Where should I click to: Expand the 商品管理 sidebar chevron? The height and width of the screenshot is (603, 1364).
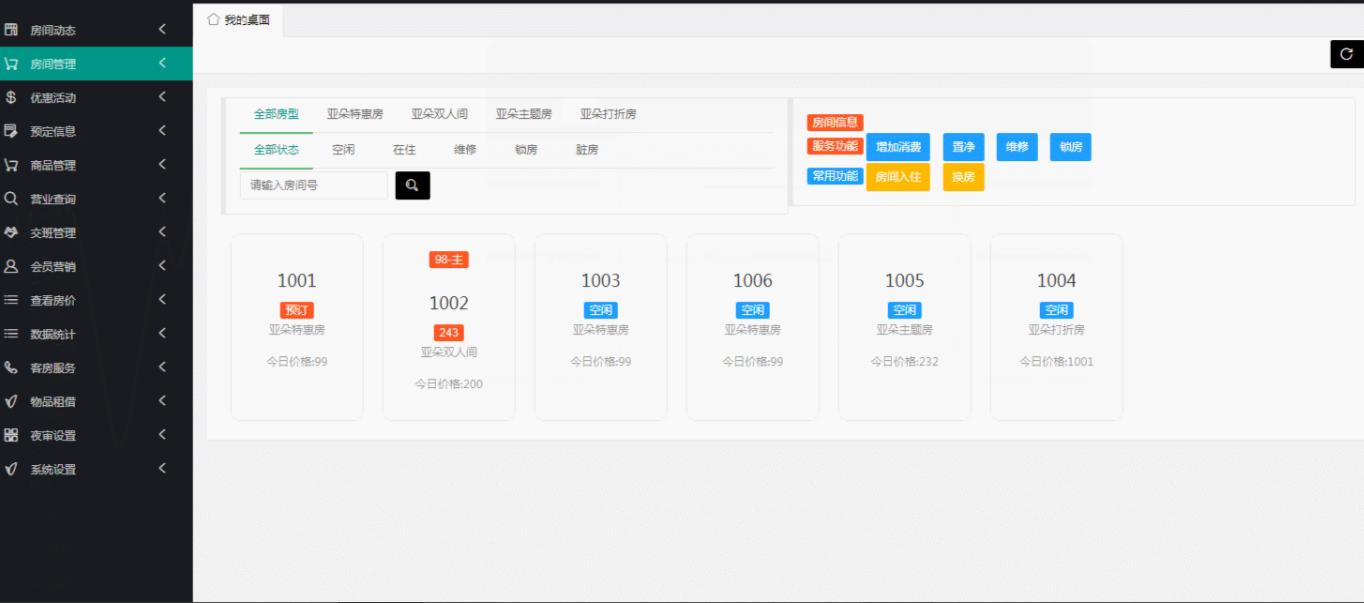click(162, 165)
